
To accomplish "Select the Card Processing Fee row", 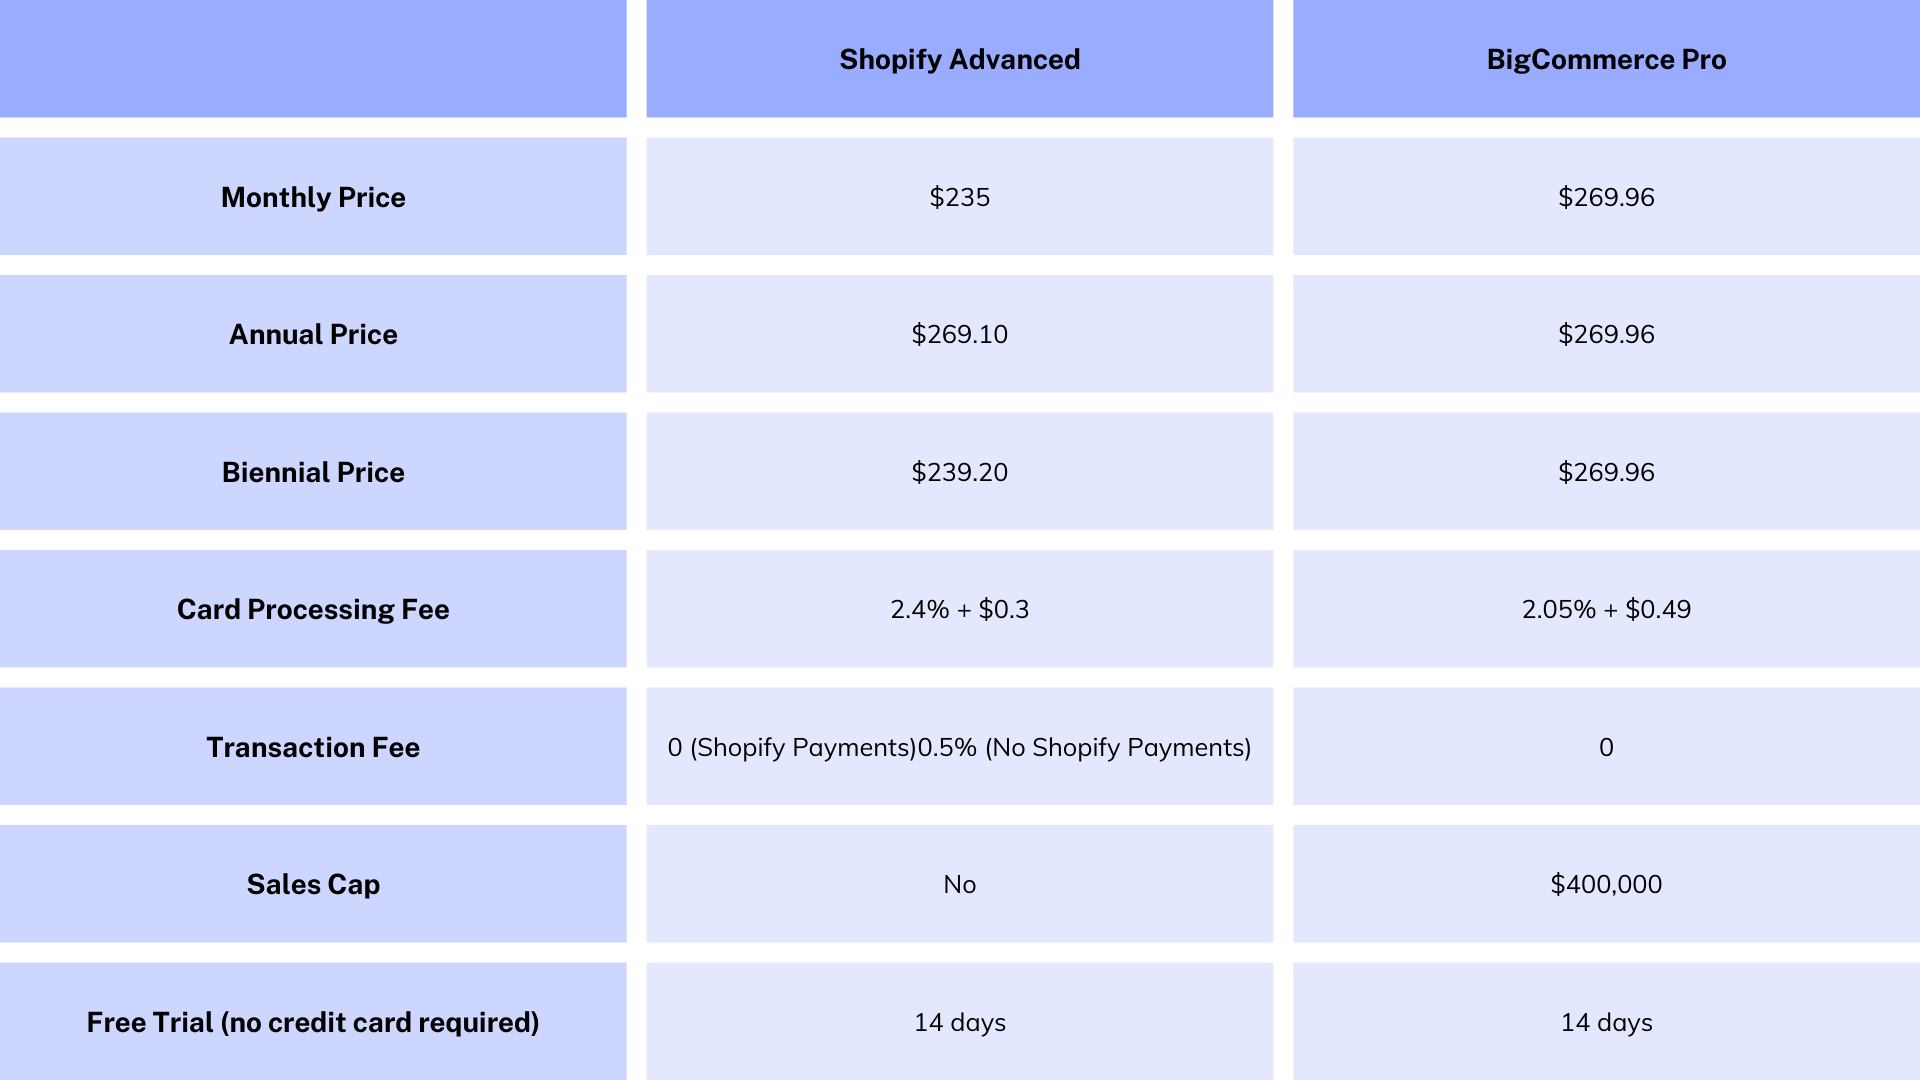I will (x=960, y=608).
